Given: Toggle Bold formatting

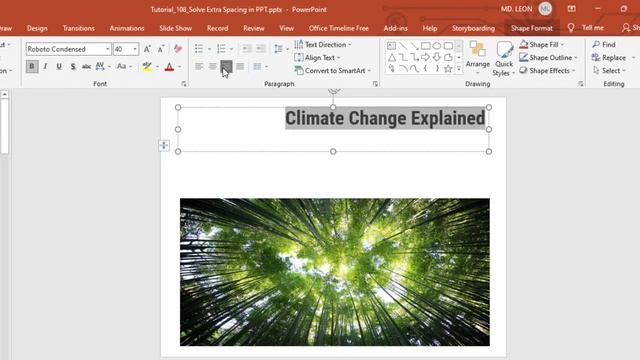Looking at the screenshot, I should 32,66.
